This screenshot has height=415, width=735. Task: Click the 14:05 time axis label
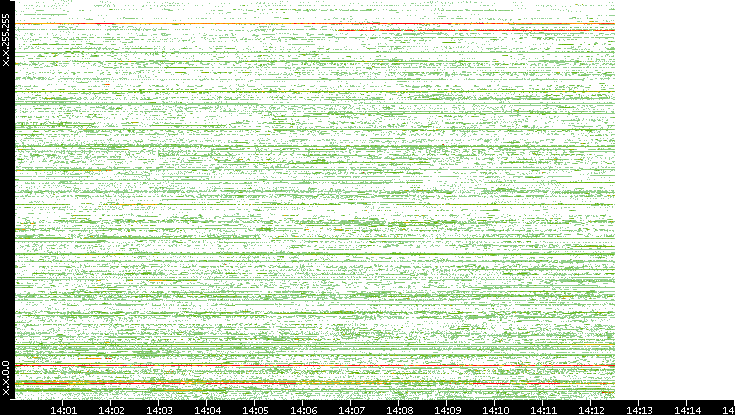click(255, 410)
